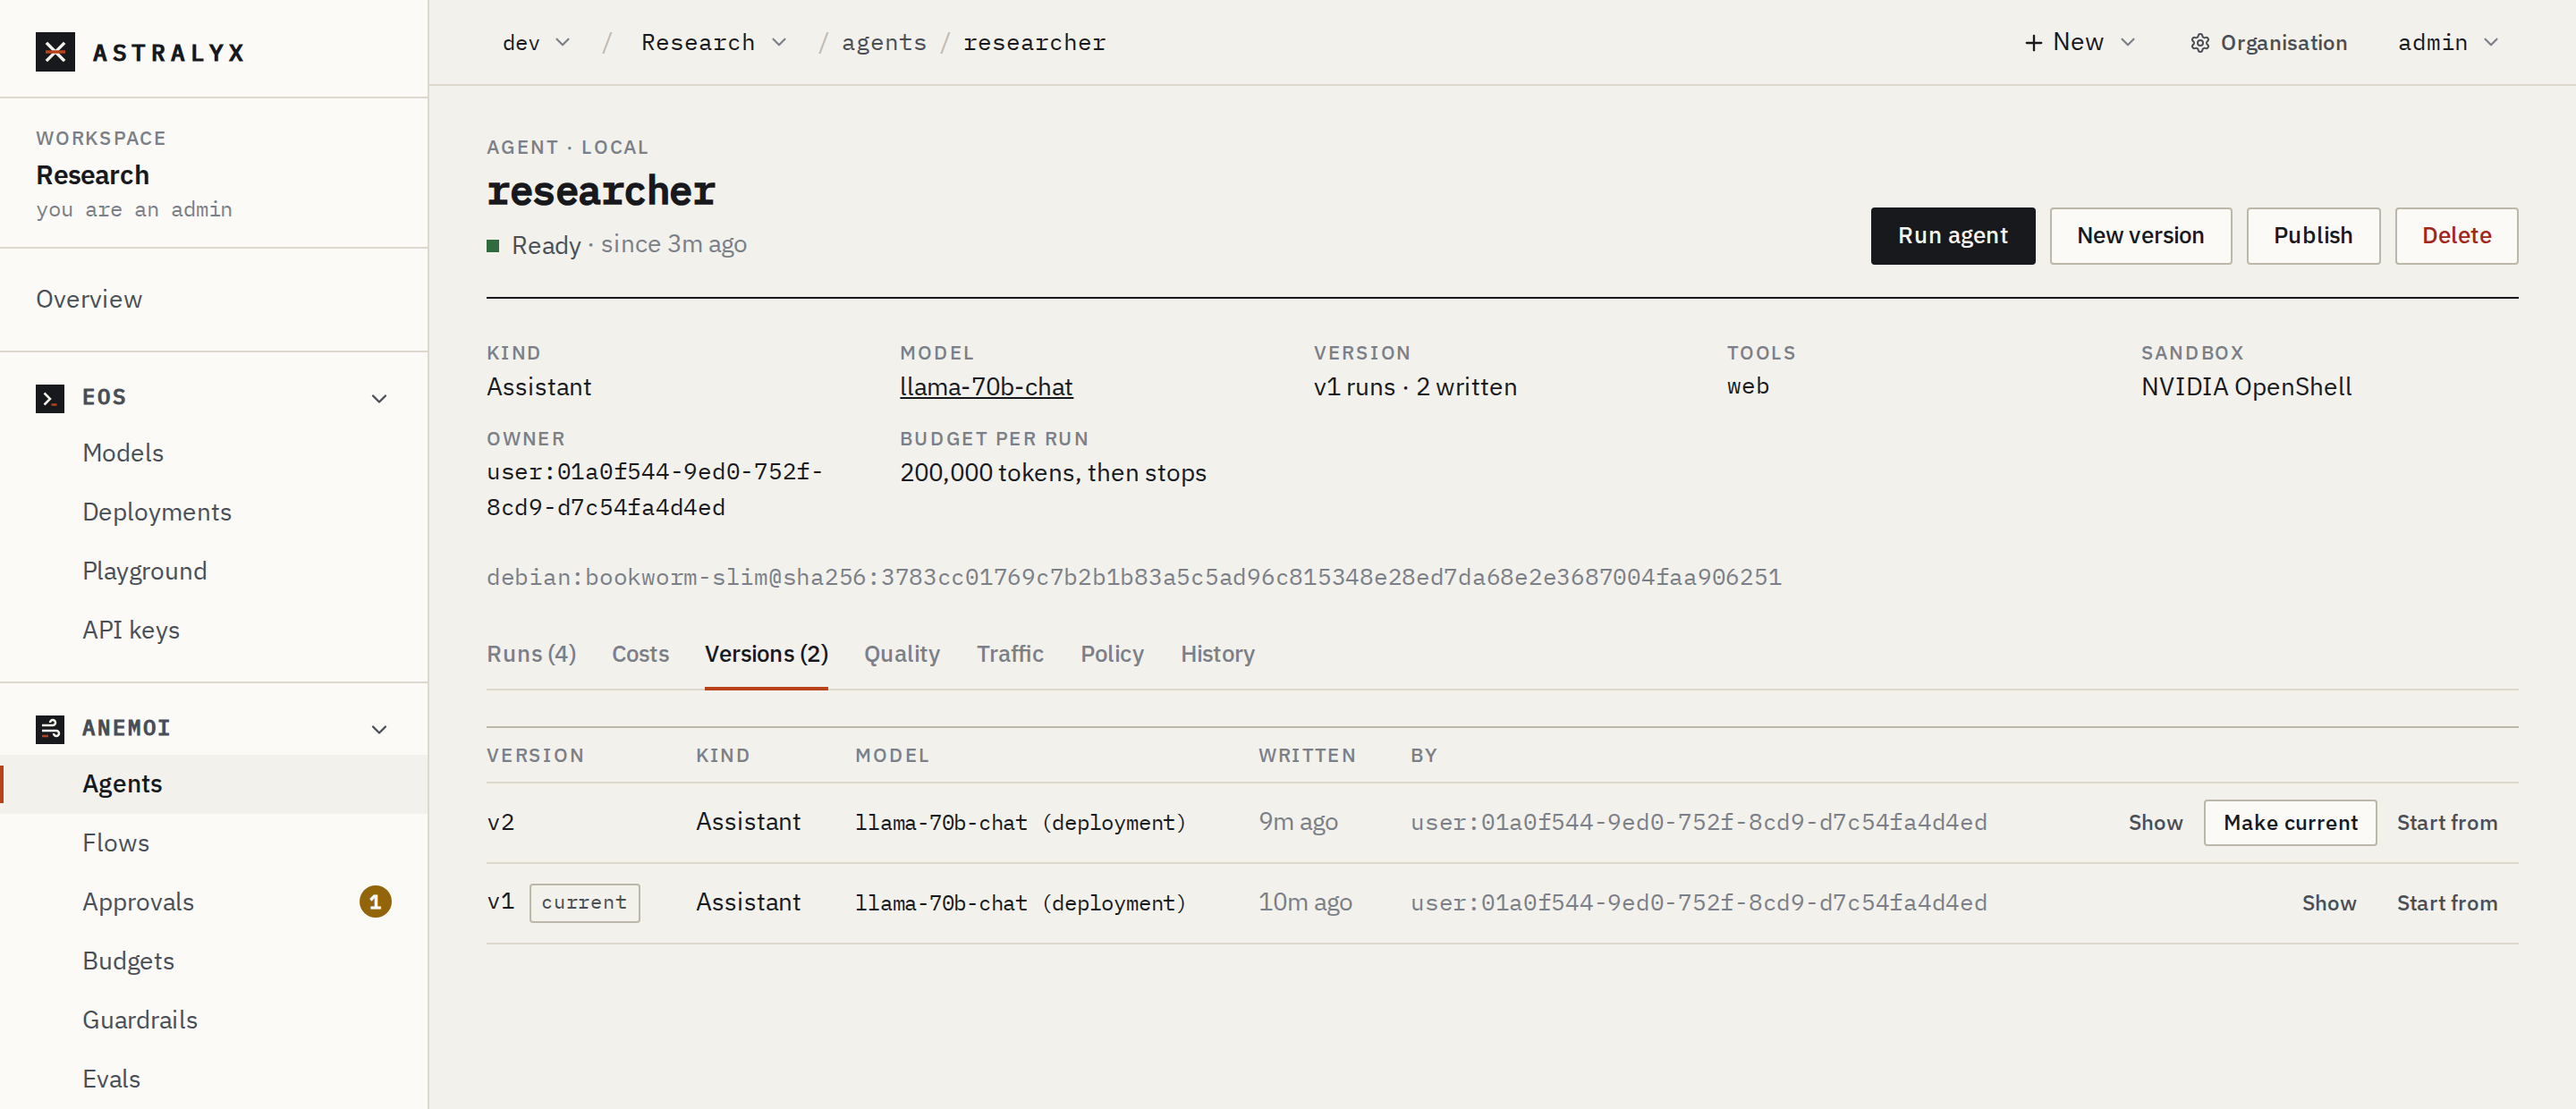Make version v2 current
The height and width of the screenshot is (1109, 2576).
2290,823
